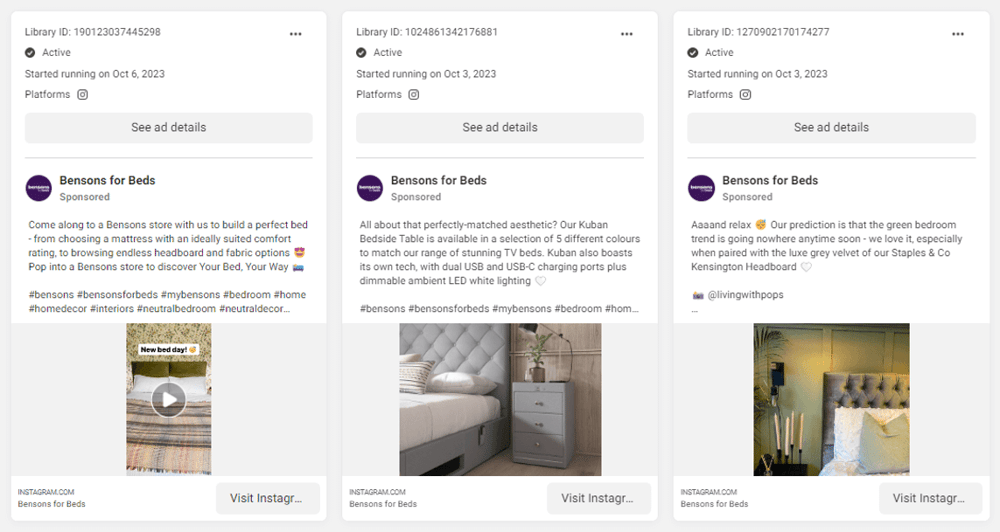This screenshot has height=532, width=1000.
Task: Open three-dot menu for ad 1270902170174277
Action: coord(958,34)
